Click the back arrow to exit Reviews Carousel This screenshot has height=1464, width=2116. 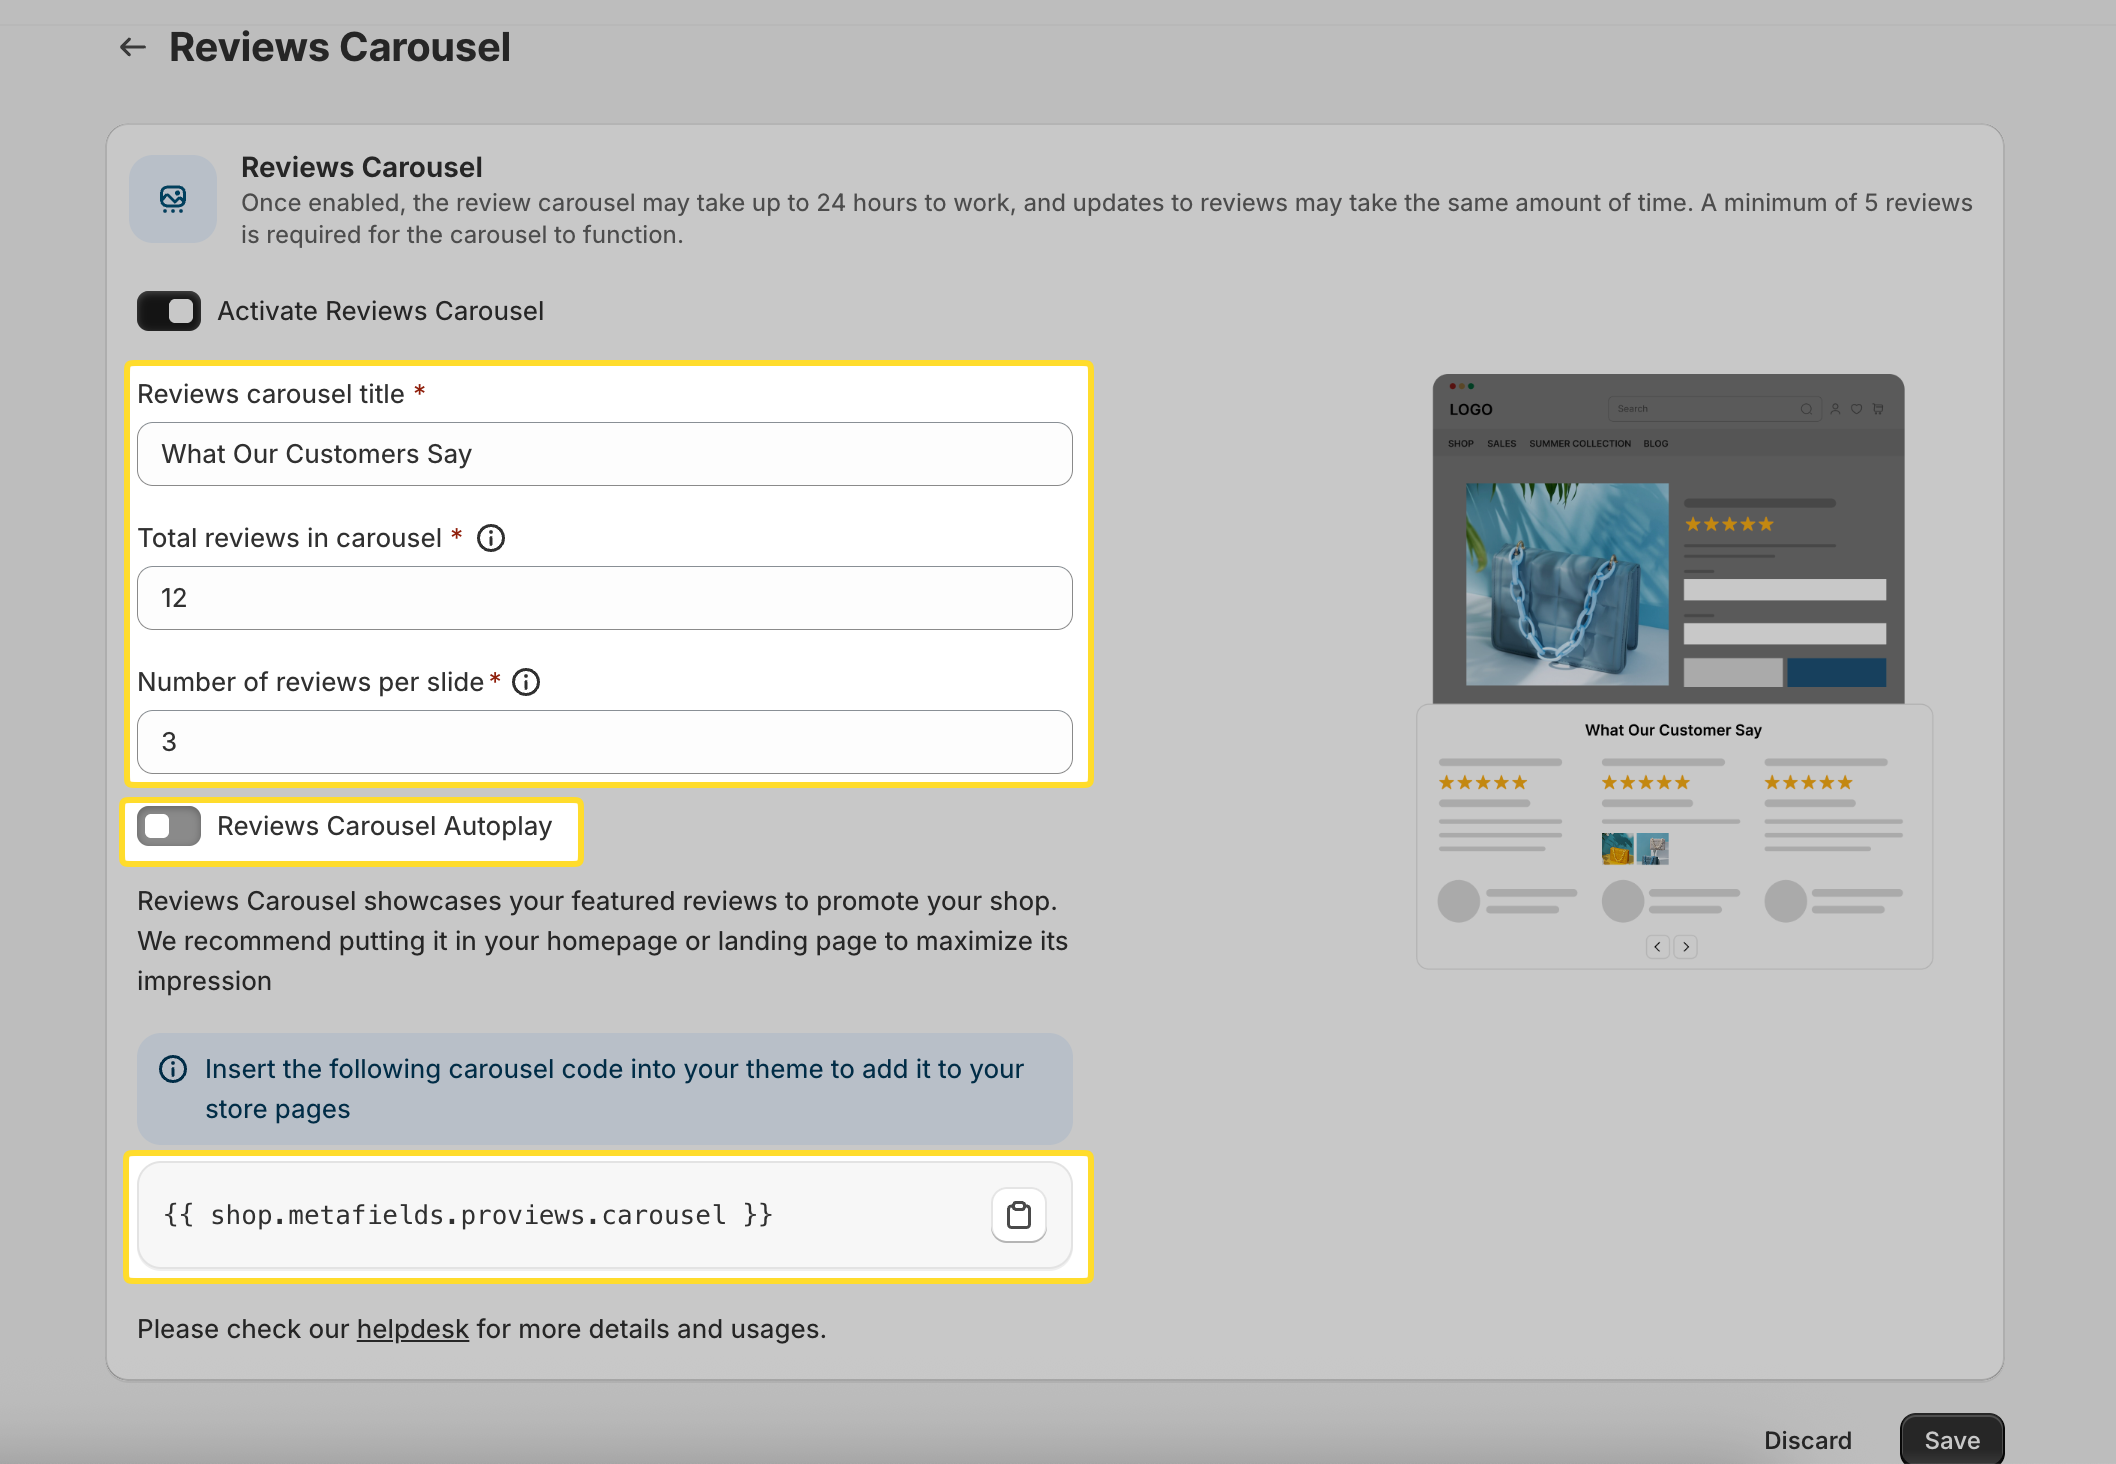133,46
